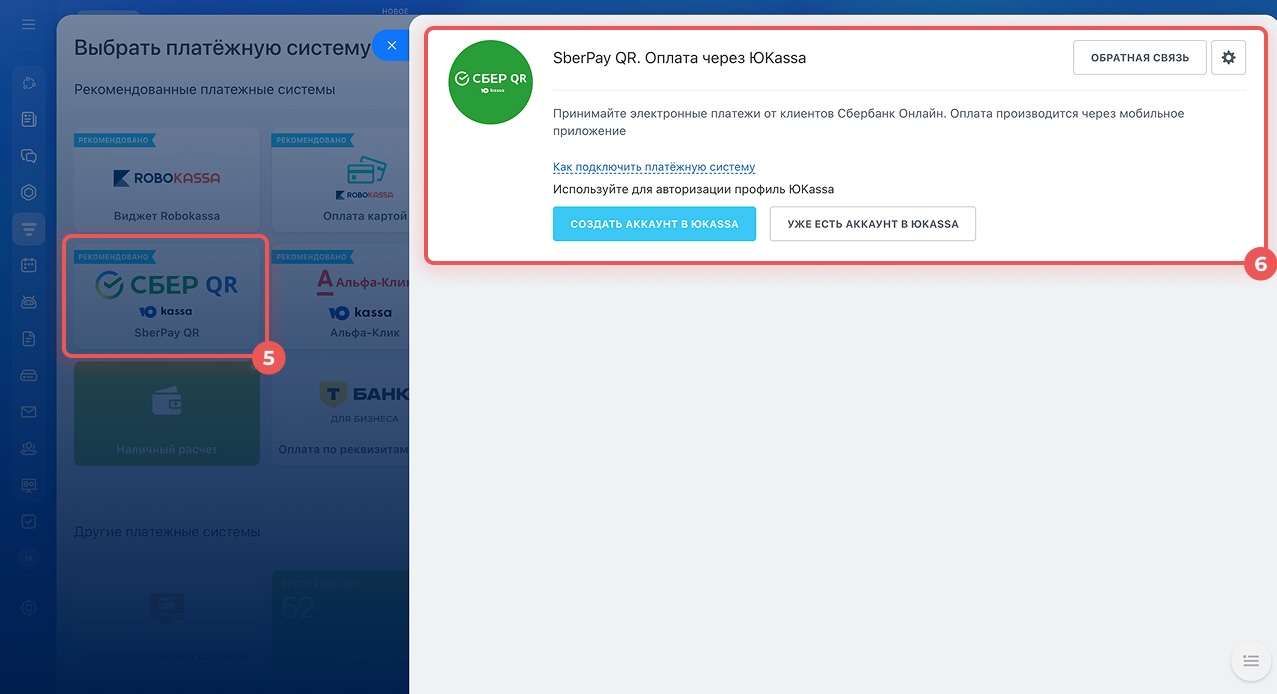1277x694 pixels.
Task: Open 'Как подключить платёжную систему' link
Action: [x=654, y=167]
